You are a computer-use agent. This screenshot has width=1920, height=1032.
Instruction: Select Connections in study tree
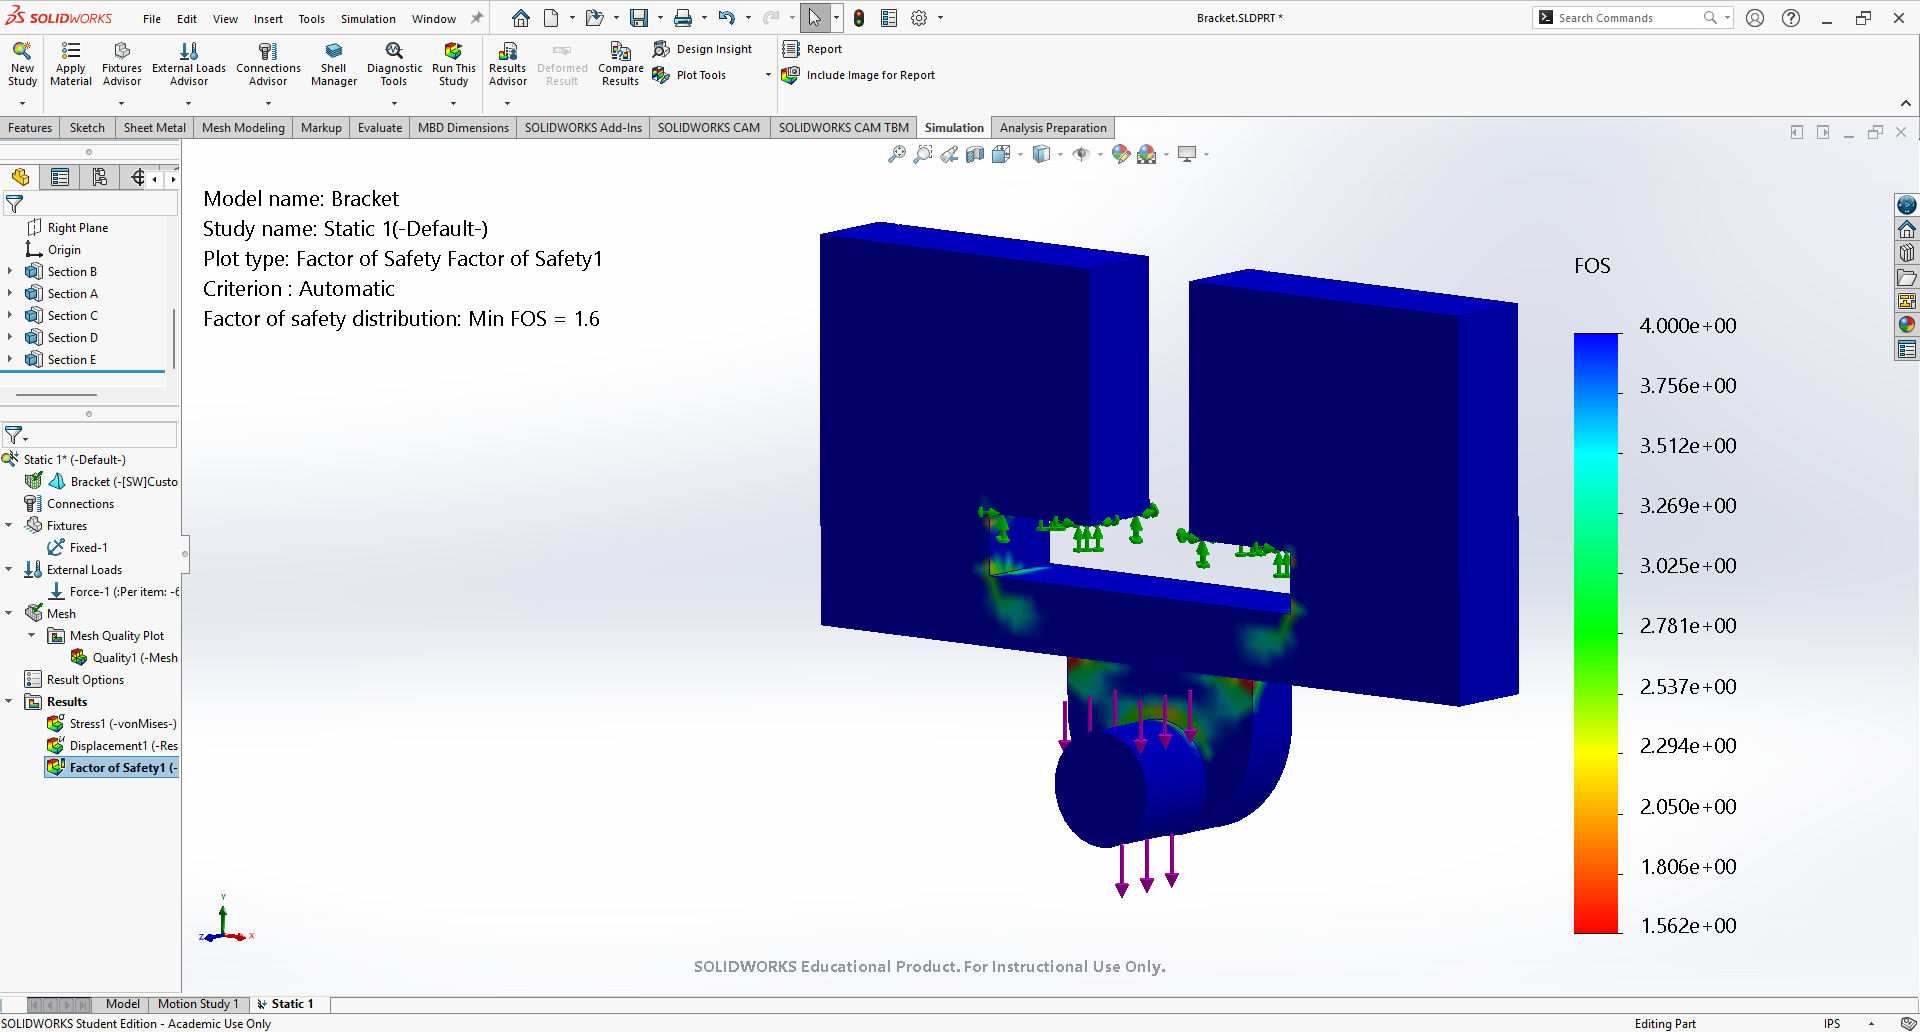69,503
